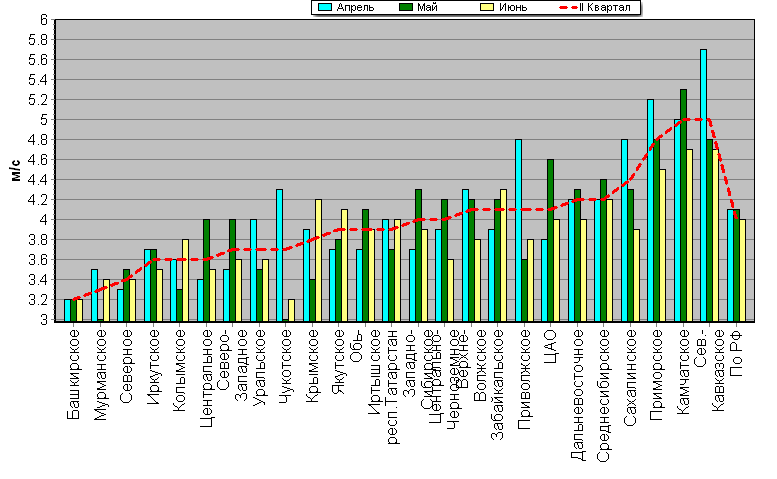Click the Крымское category label

pyautogui.click(x=312, y=368)
